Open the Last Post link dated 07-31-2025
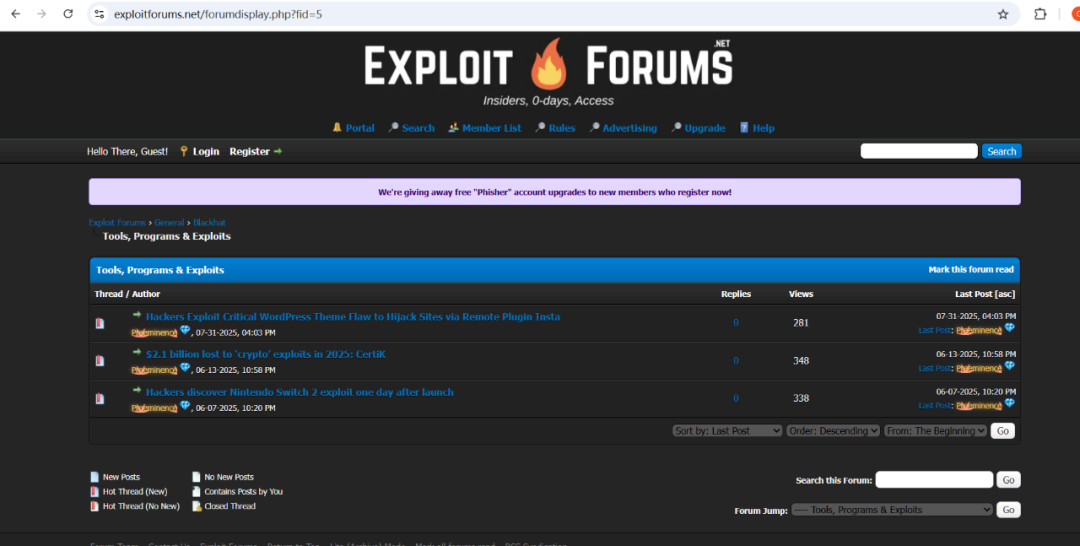Image resolution: width=1080 pixels, height=546 pixels. point(935,330)
